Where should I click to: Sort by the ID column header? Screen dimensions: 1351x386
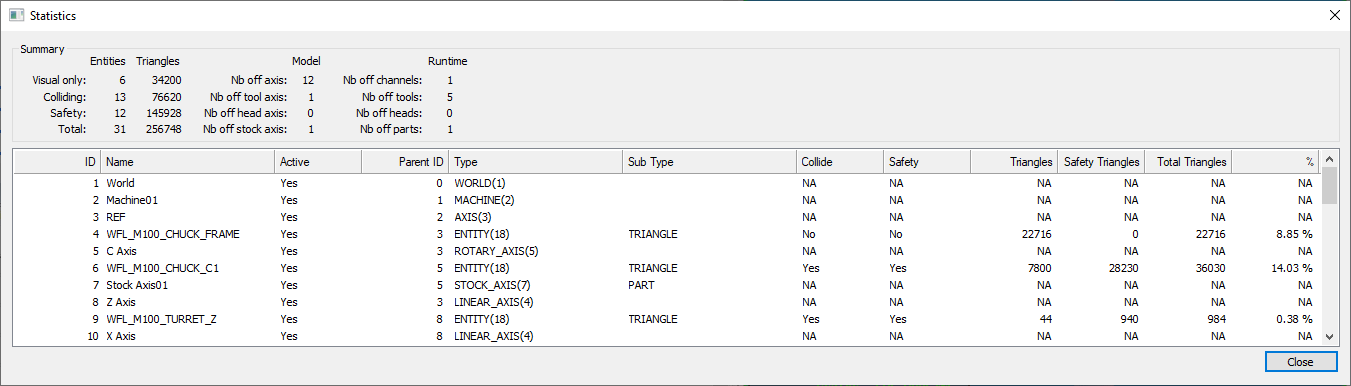click(x=57, y=161)
